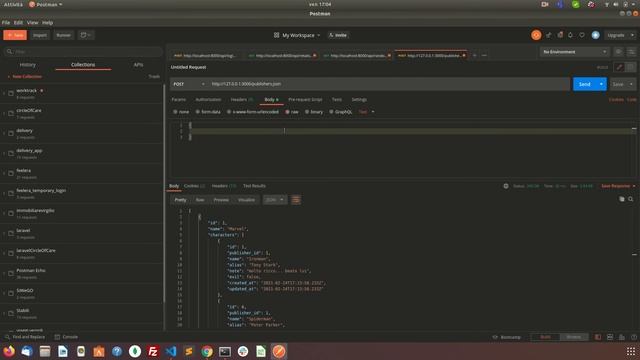Search the response with magnifier icon
This screenshot has height=360, width=640.
pyautogui.click(x=631, y=199)
